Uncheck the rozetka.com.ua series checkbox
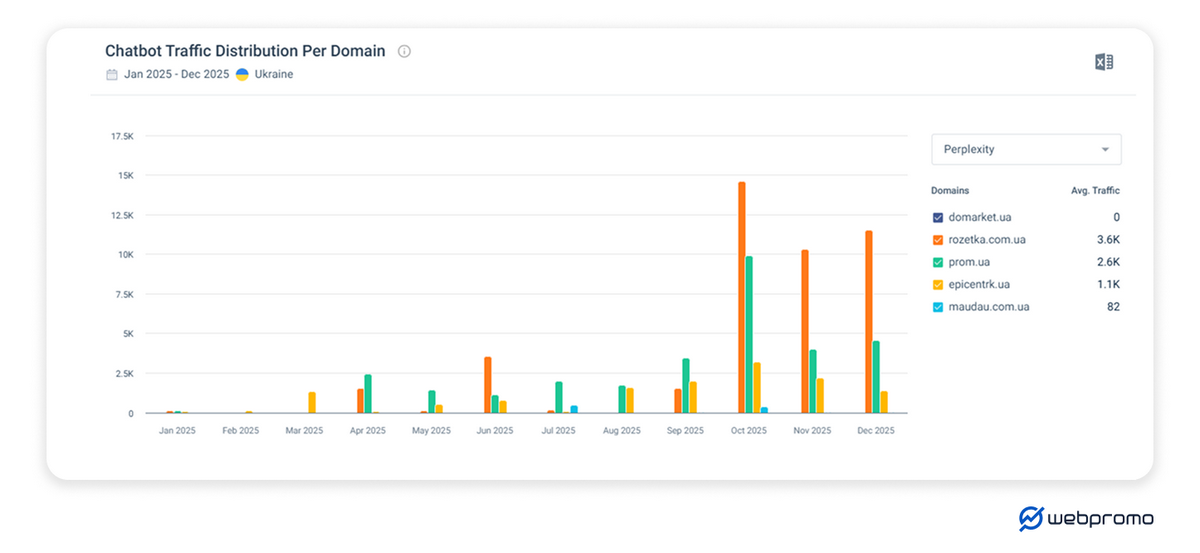This screenshot has height=553, width=1200. (937, 240)
